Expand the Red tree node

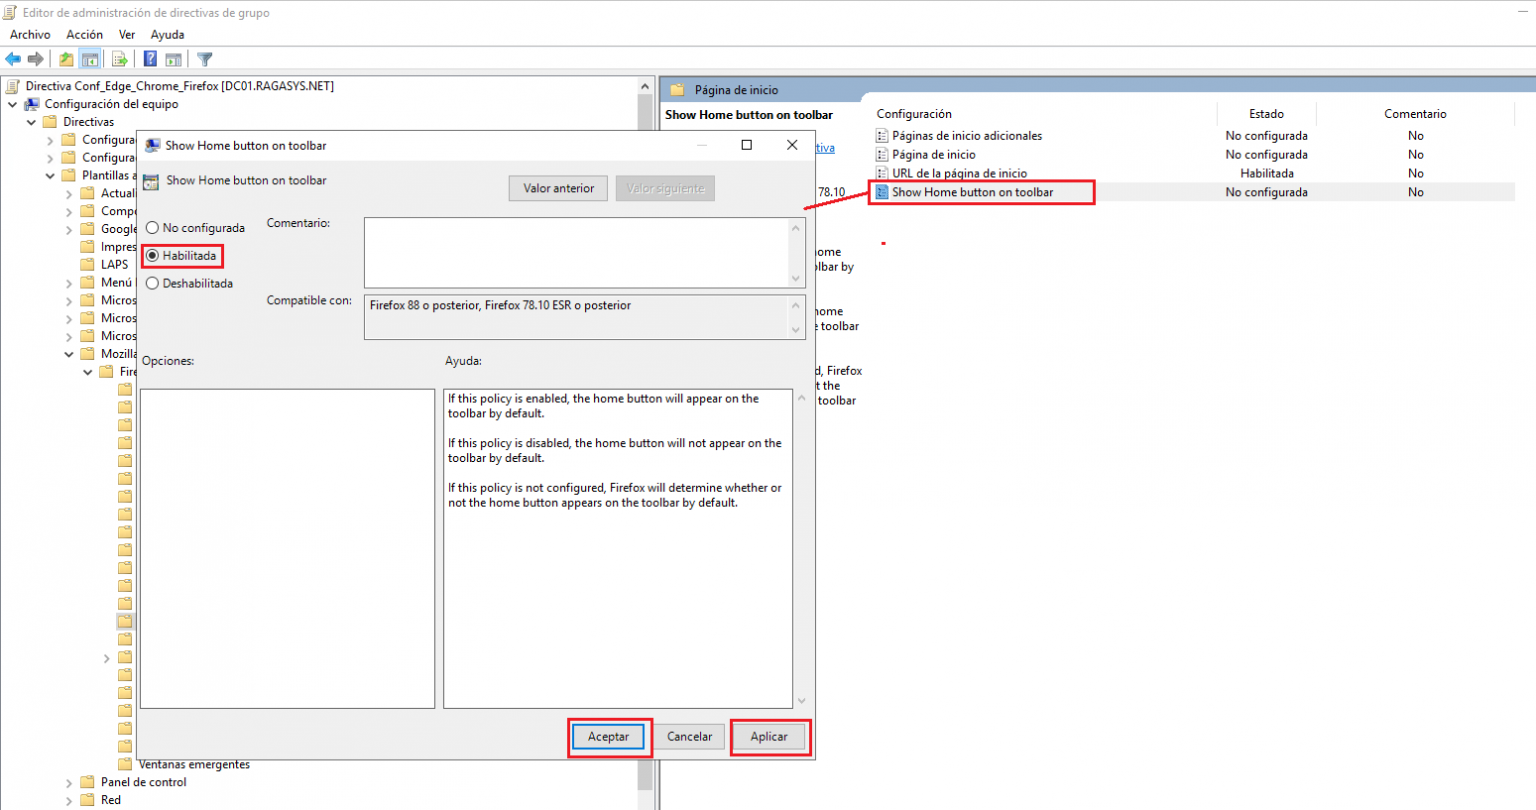(67, 799)
